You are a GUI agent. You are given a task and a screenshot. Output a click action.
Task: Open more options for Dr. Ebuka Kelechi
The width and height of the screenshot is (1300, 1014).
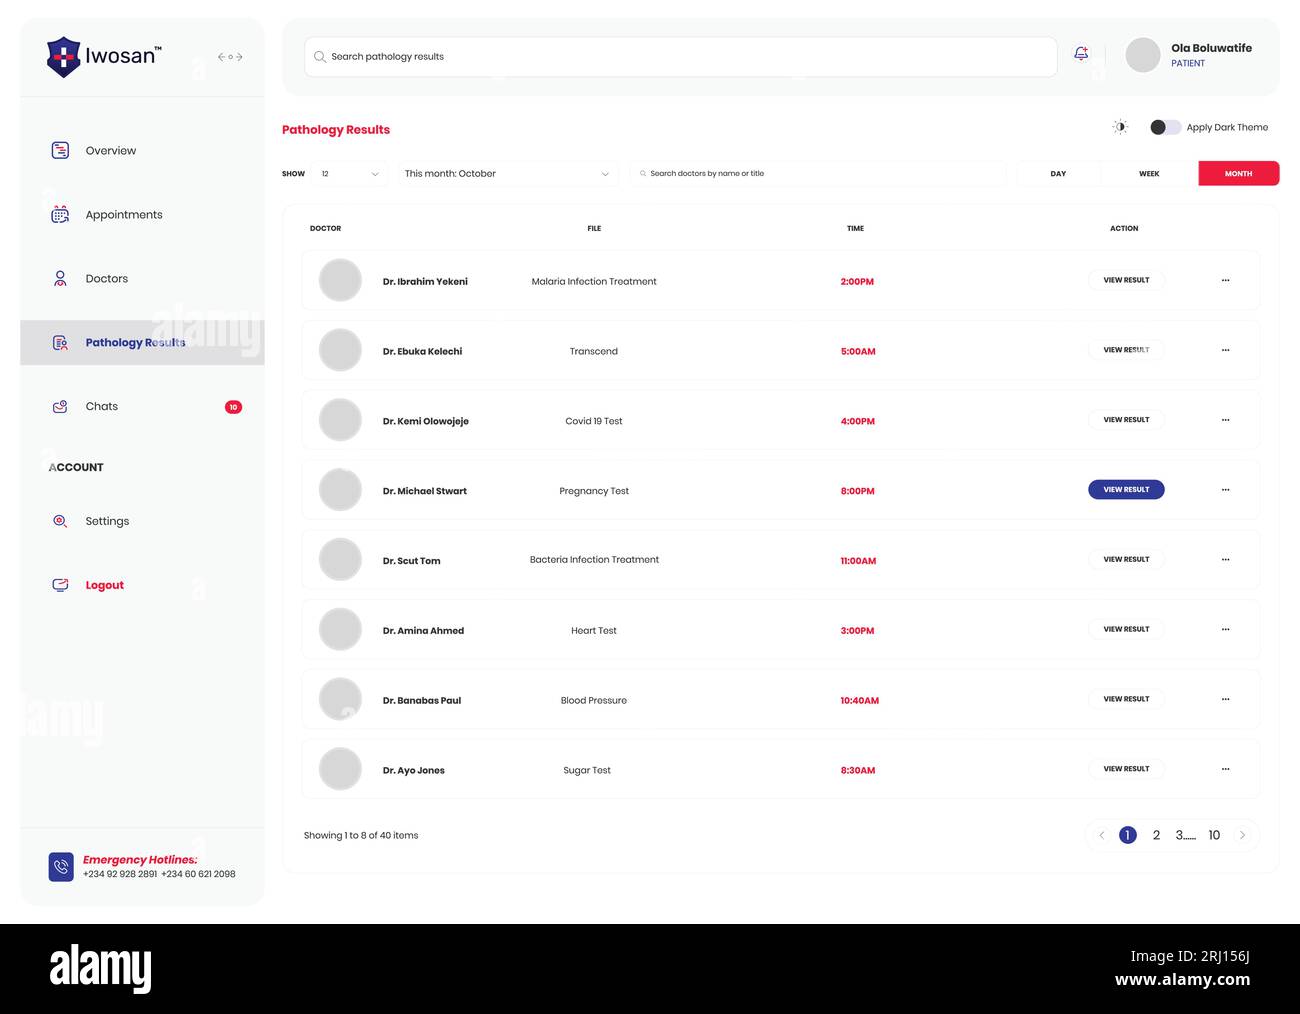[1225, 350]
